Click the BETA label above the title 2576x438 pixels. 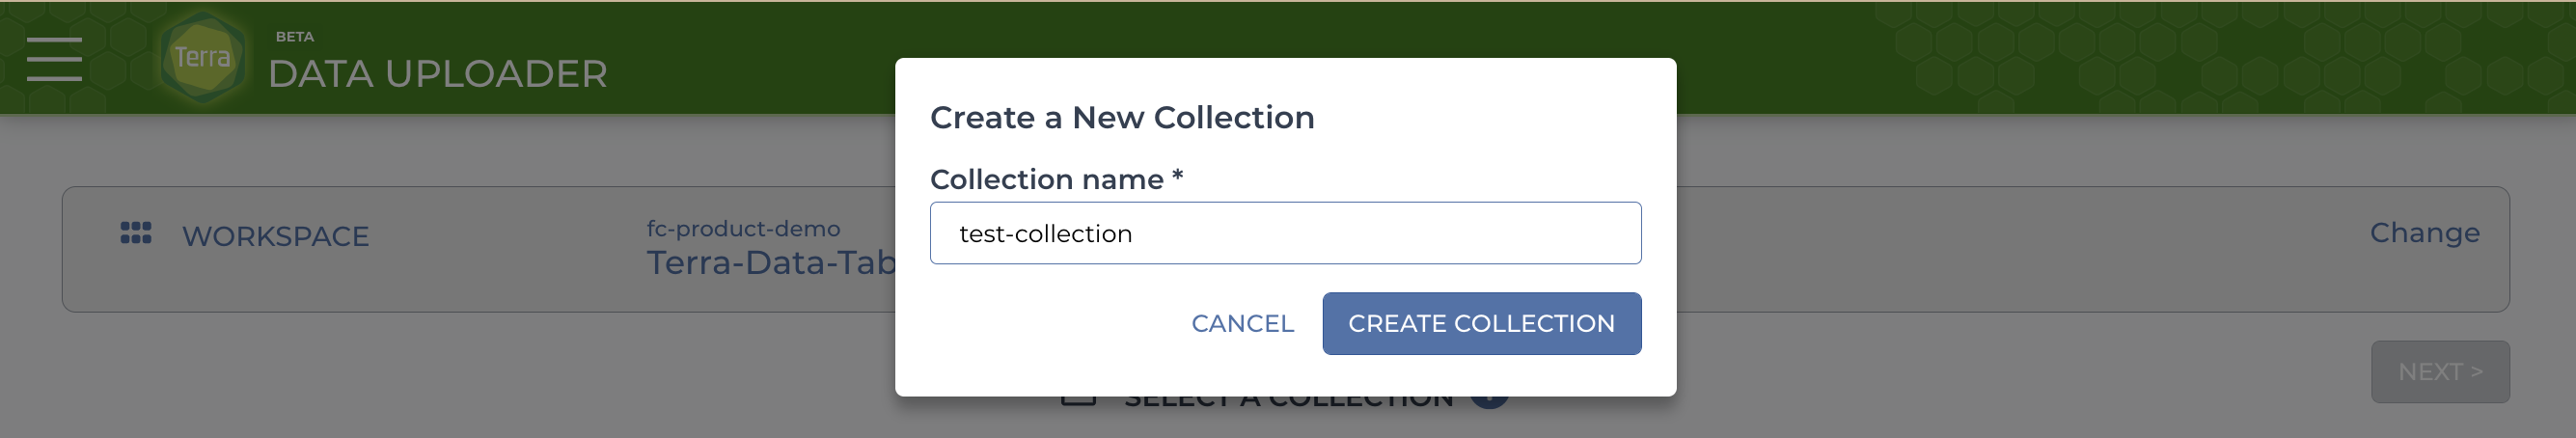pos(295,36)
